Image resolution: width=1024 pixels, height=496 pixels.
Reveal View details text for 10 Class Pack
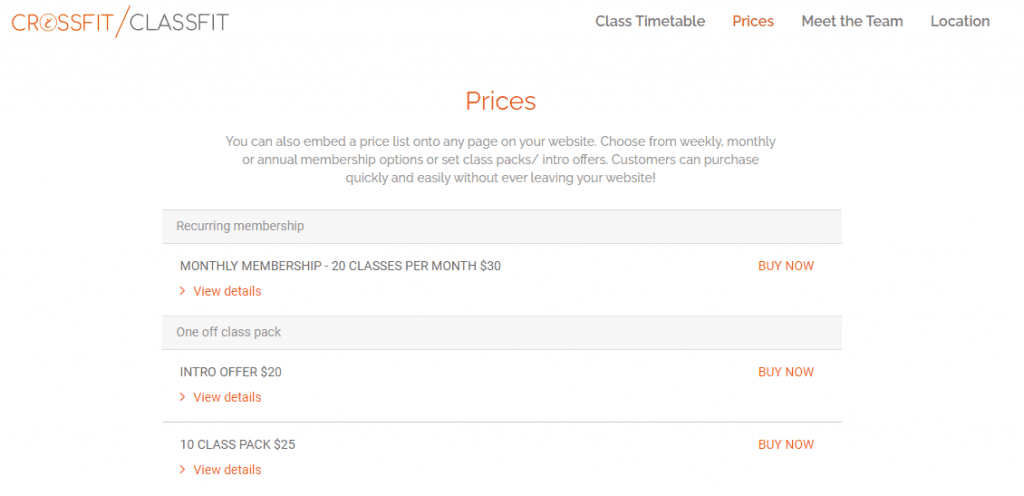pos(227,470)
